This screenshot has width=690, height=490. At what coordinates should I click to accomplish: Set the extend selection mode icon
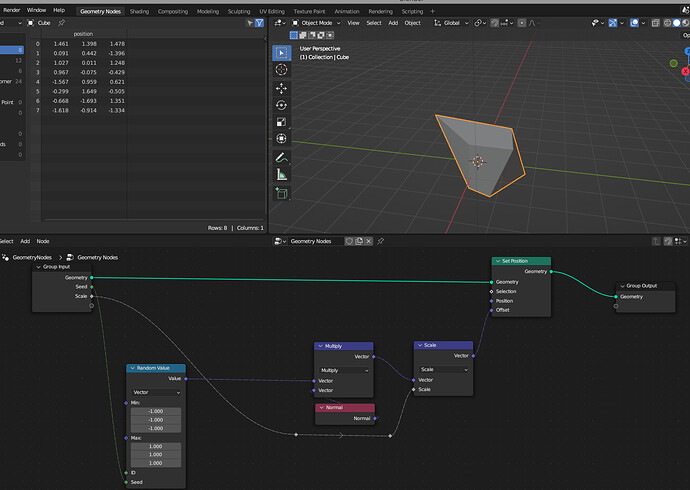[303, 35]
